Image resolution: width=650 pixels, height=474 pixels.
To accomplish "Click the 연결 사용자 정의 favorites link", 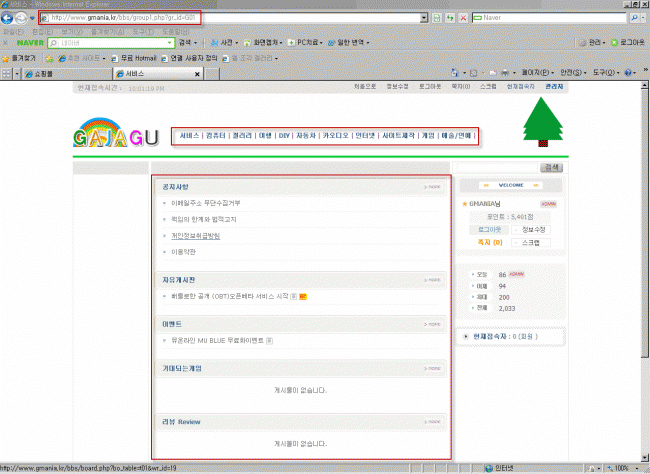I will pyautogui.click(x=189, y=58).
